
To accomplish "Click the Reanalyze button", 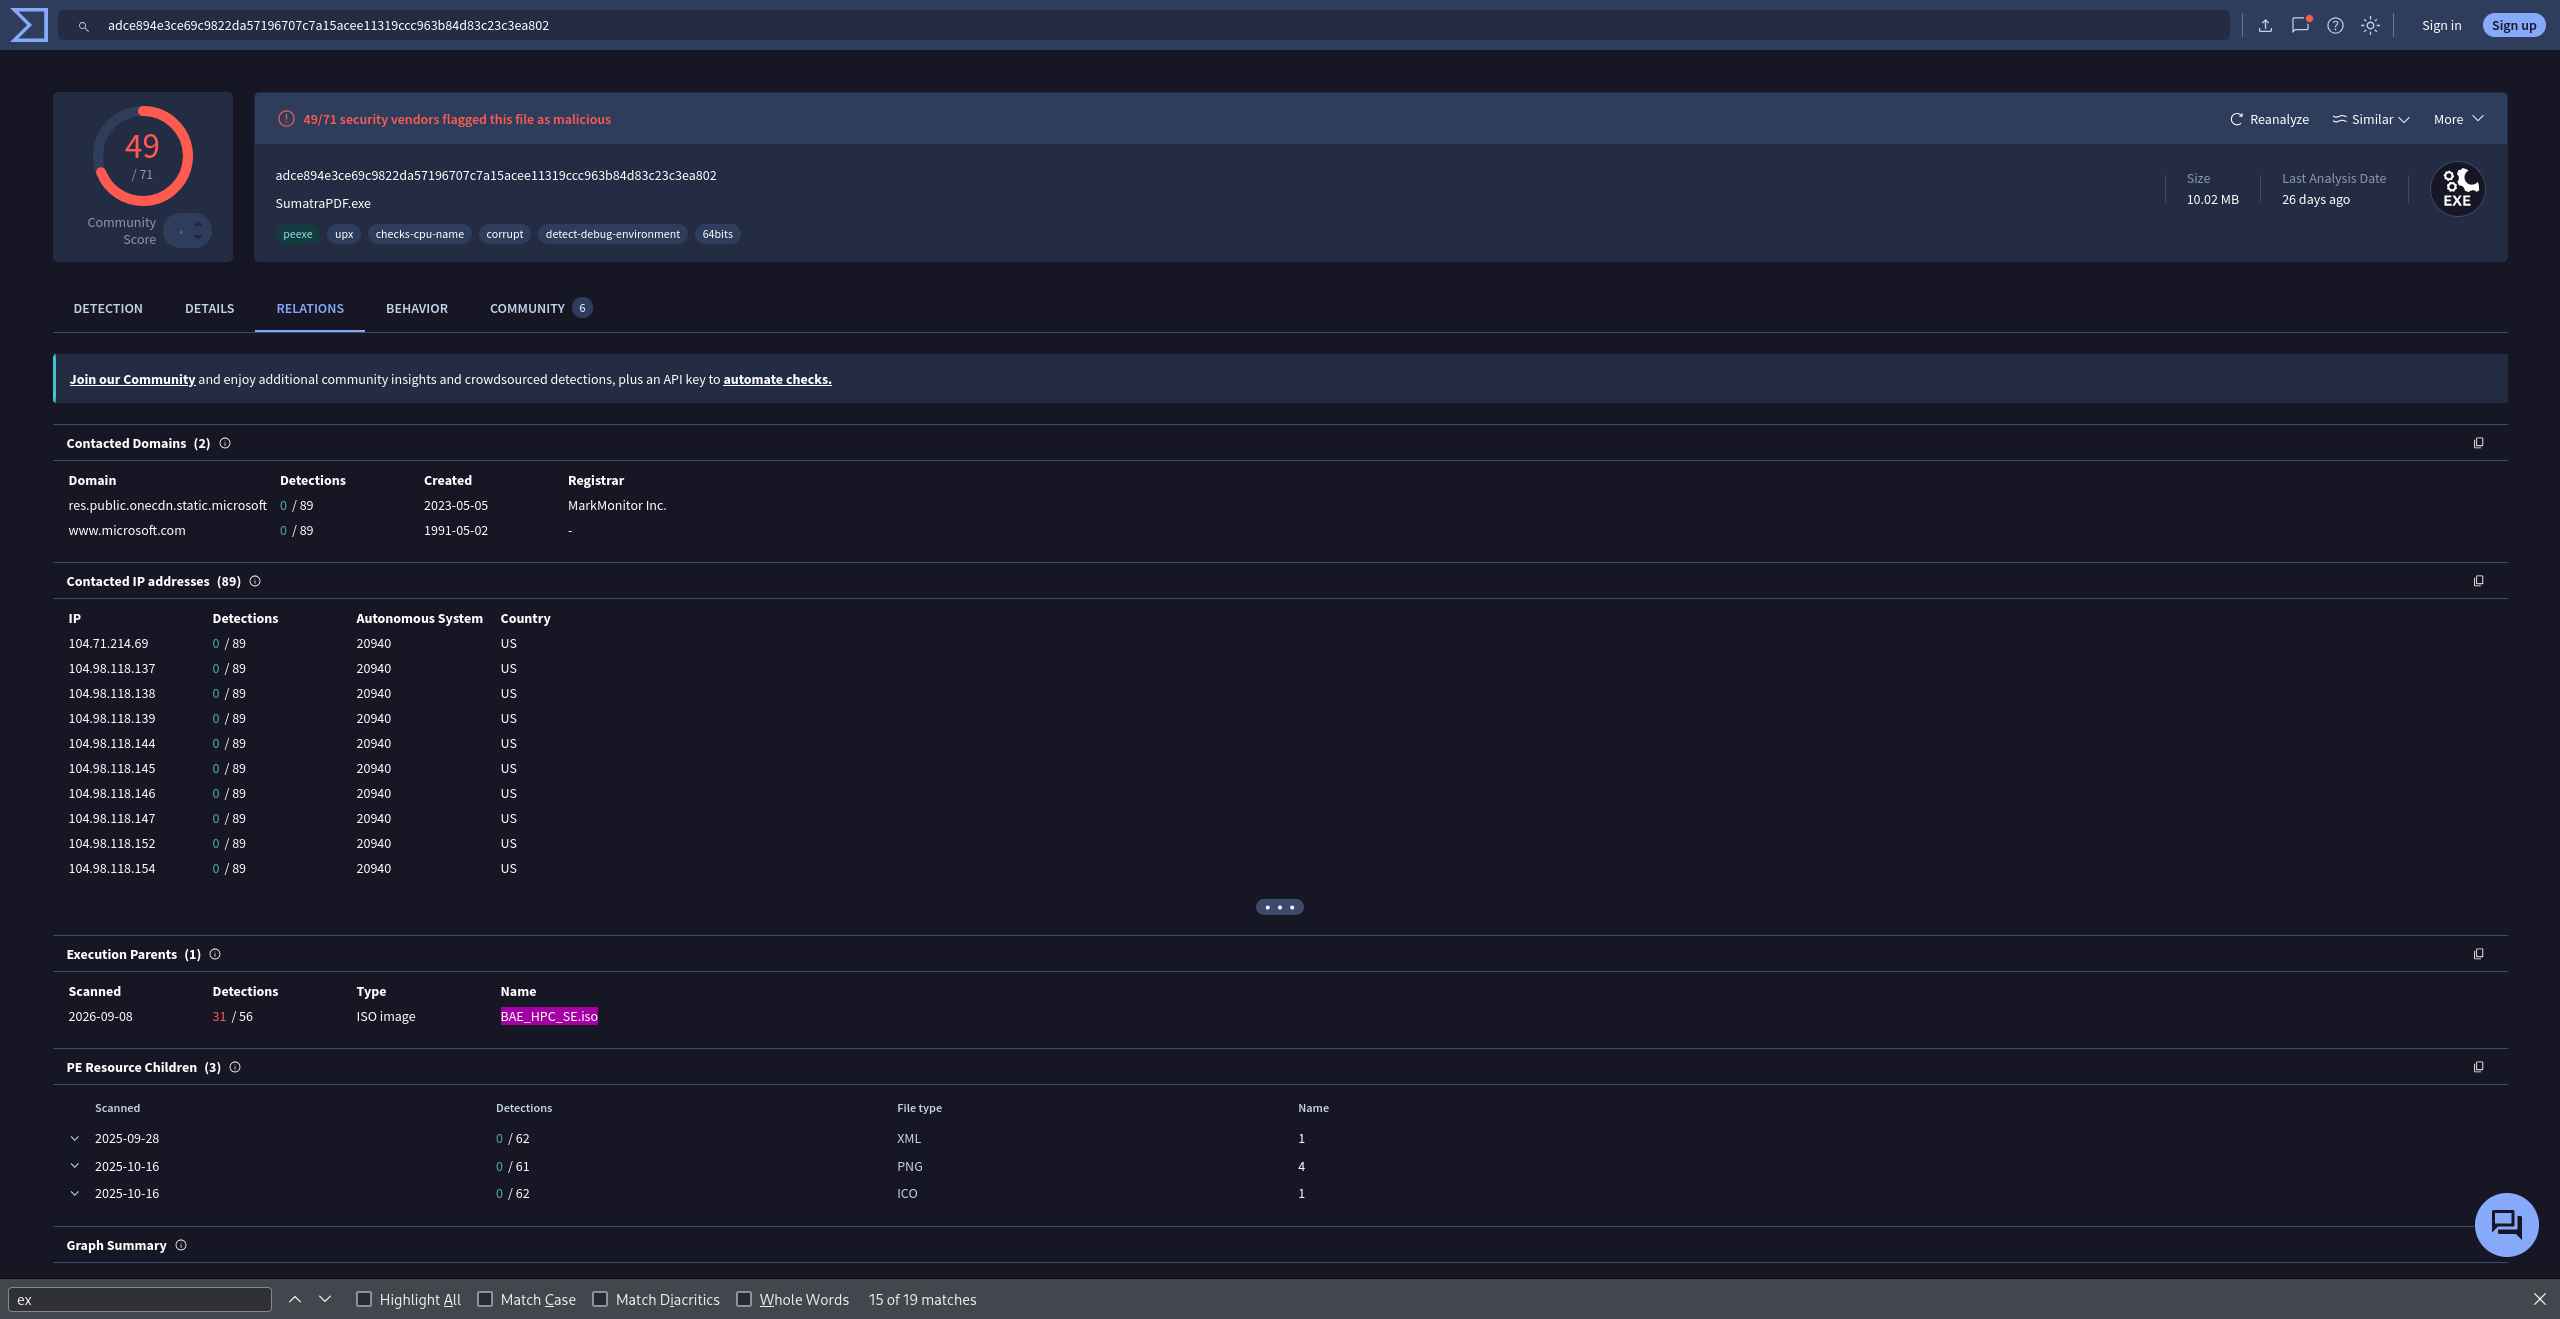I will pyautogui.click(x=2270, y=119).
